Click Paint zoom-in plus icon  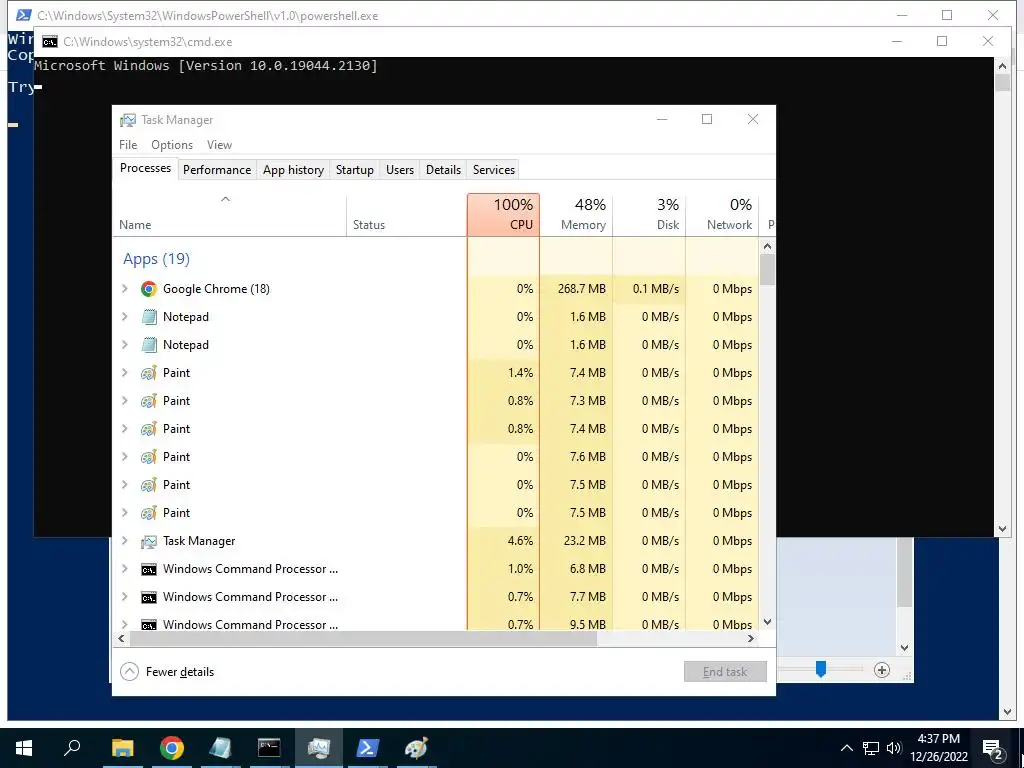pos(882,670)
